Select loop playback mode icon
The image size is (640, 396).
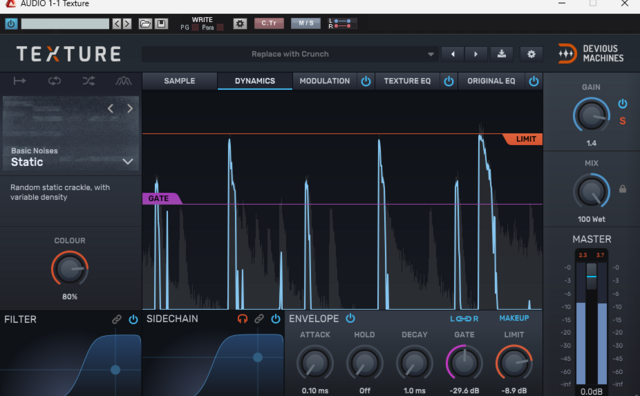point(54,81)
